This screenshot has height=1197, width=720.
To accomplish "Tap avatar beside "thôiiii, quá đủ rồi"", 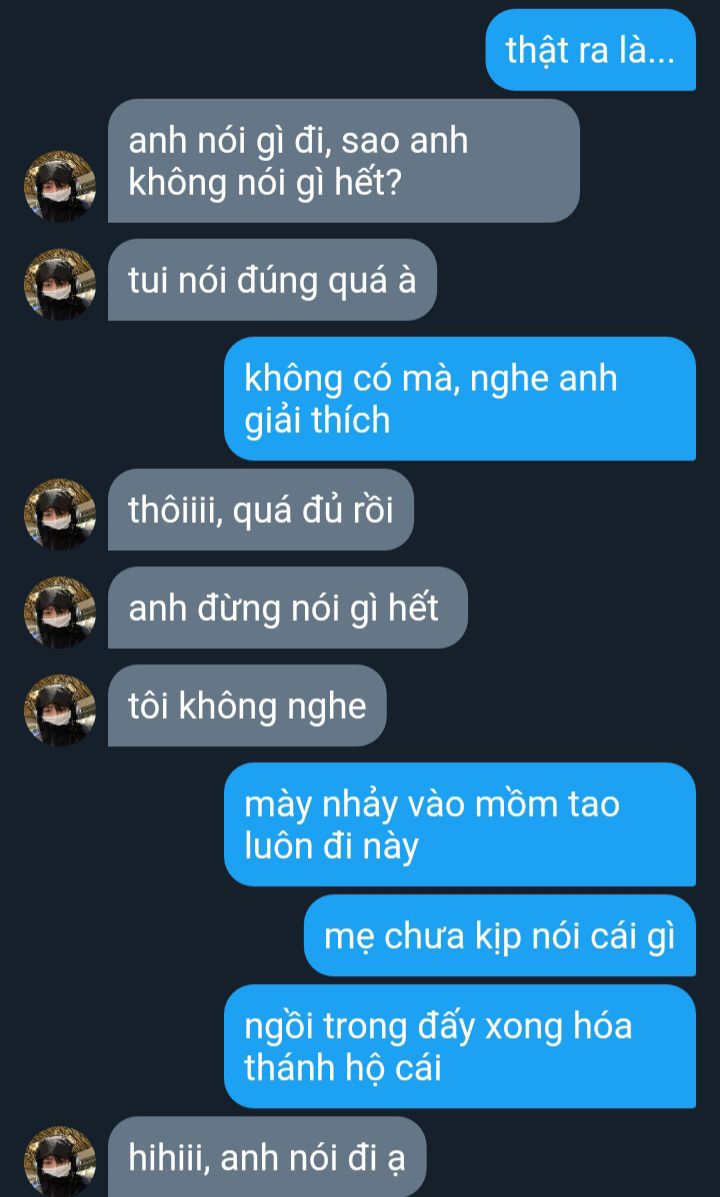I will 60,514.
